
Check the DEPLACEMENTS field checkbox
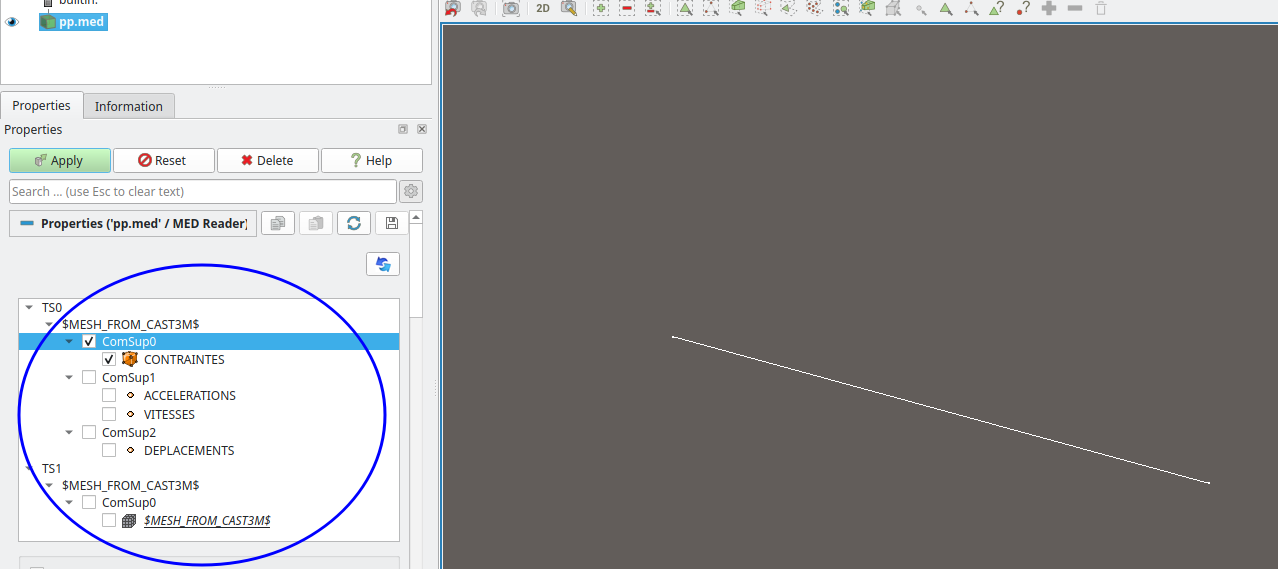109,450
